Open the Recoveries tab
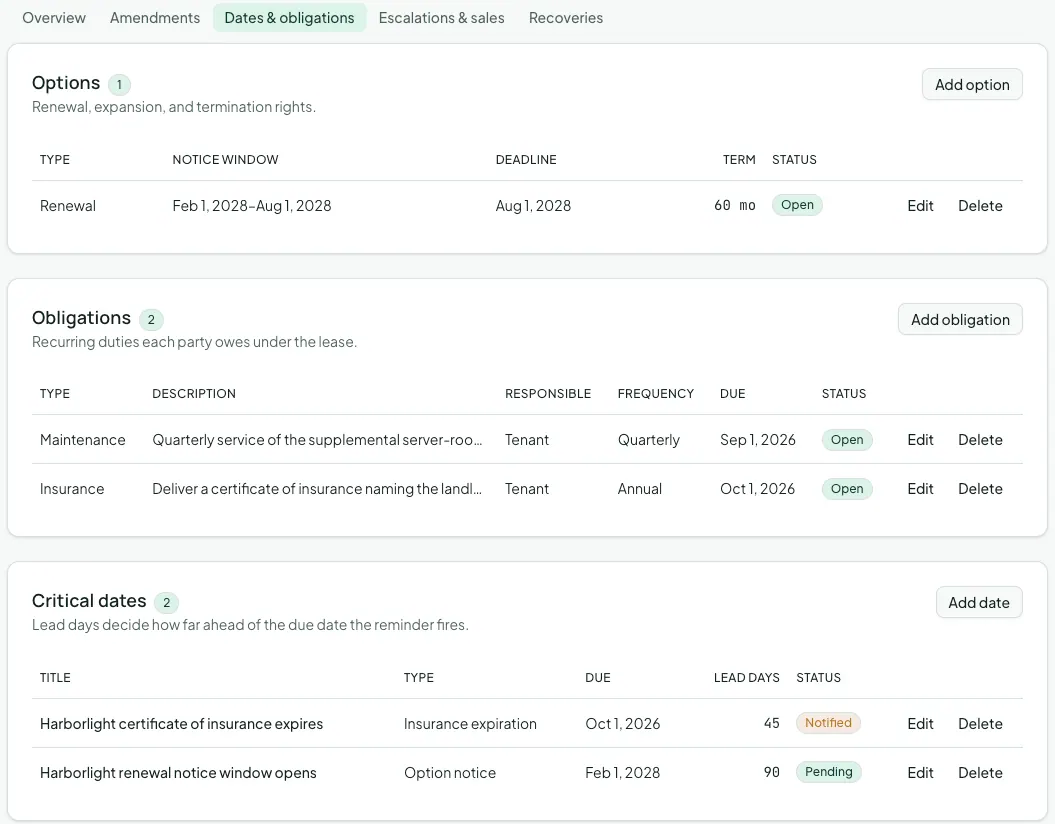This screenshot has width=1055, height=824. [x=566, y=18]
